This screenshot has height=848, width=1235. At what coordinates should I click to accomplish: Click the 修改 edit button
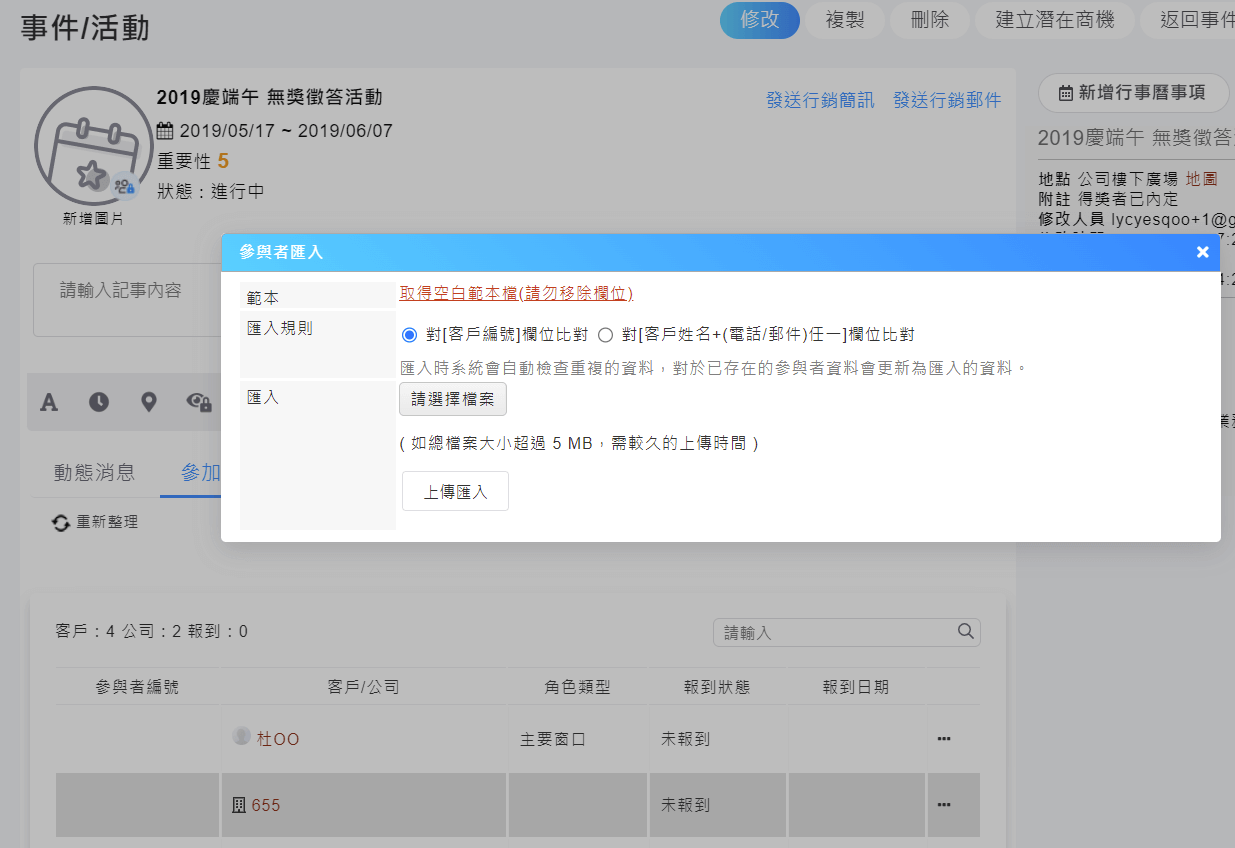pos(759,20)
